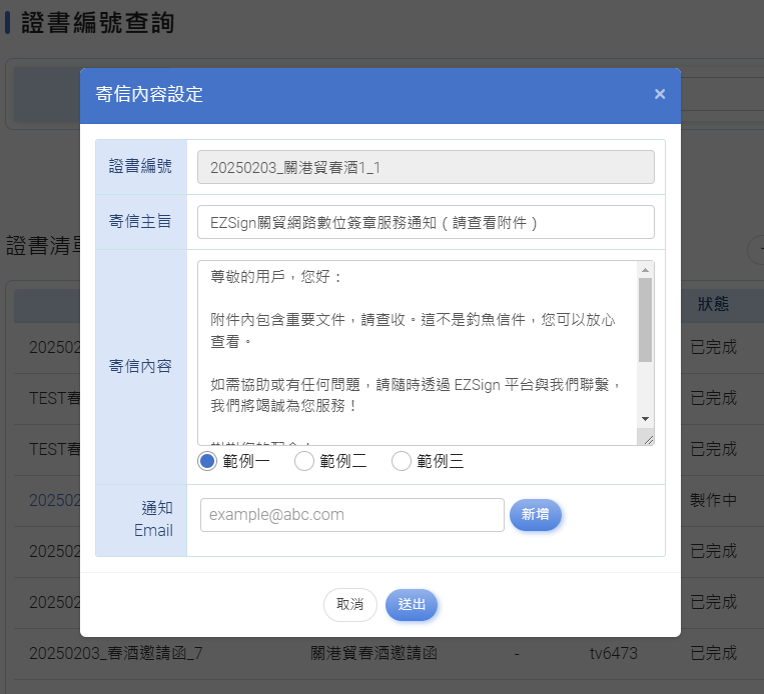Image resolution: width=764 pixels, height=694 pixels.
Task: Click the 新增 button next to the email field
Action: (535, 515)
